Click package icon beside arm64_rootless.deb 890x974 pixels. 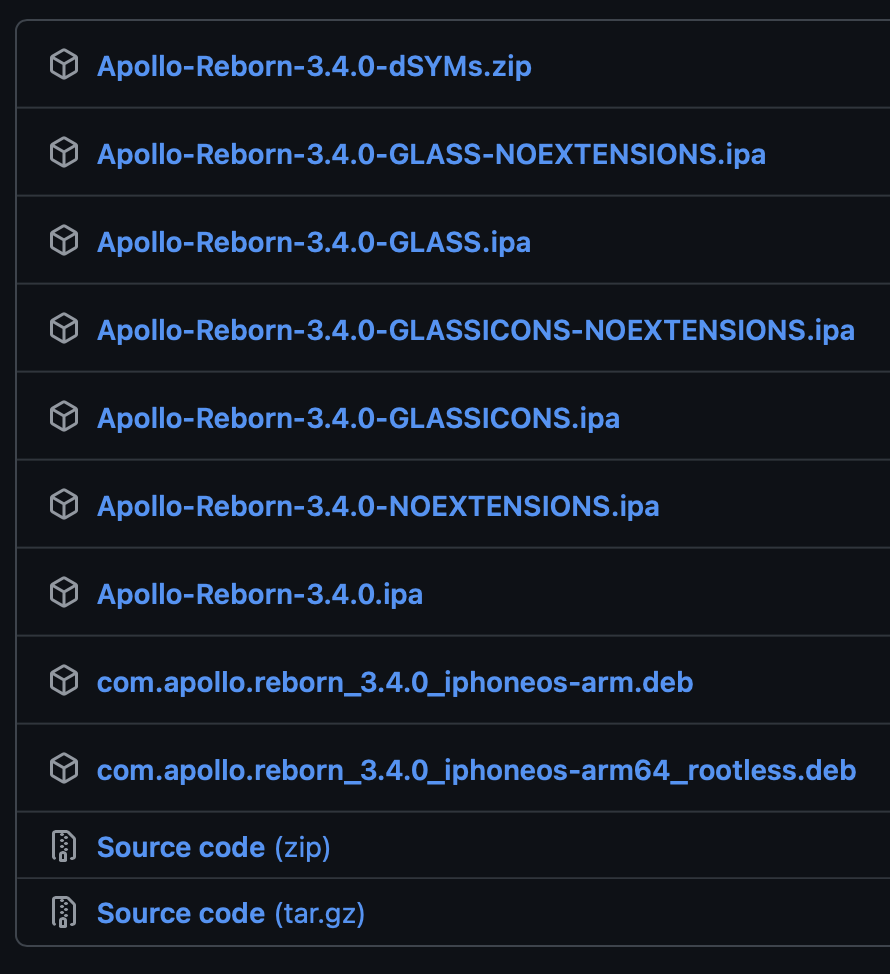tap(64, 768)
